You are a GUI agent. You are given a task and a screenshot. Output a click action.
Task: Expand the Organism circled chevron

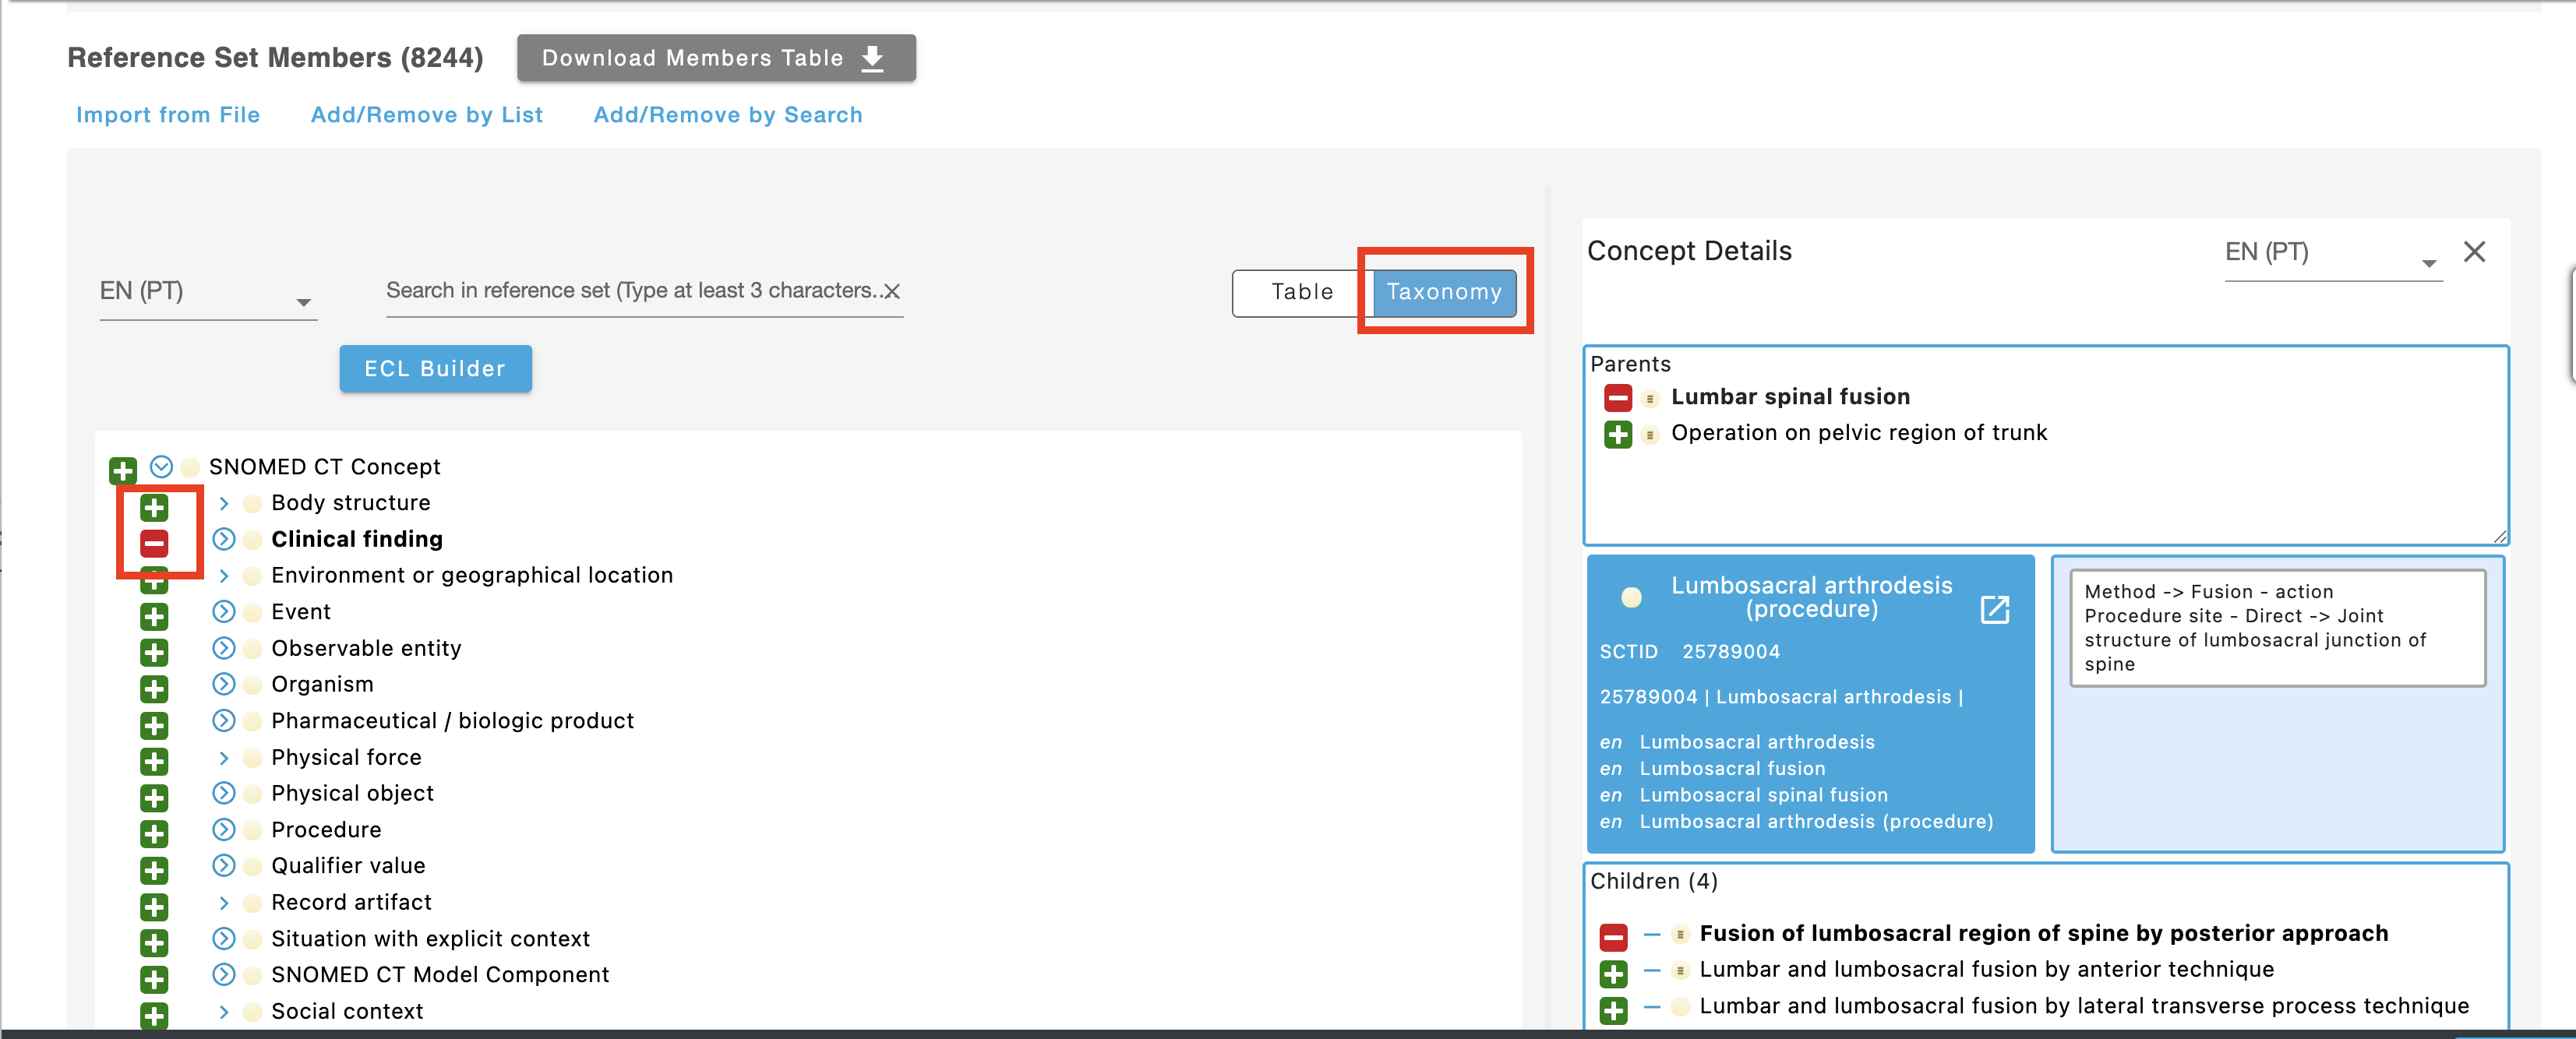(x=224, y=684)
